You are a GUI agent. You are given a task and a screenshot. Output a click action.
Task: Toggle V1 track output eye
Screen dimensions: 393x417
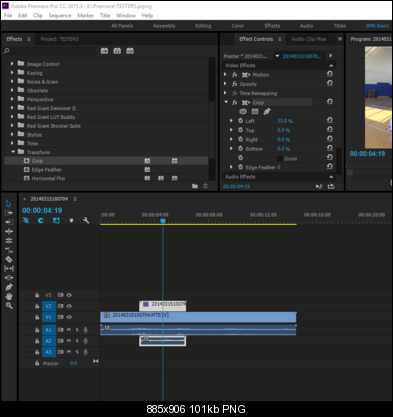click(x=69, y=317)
